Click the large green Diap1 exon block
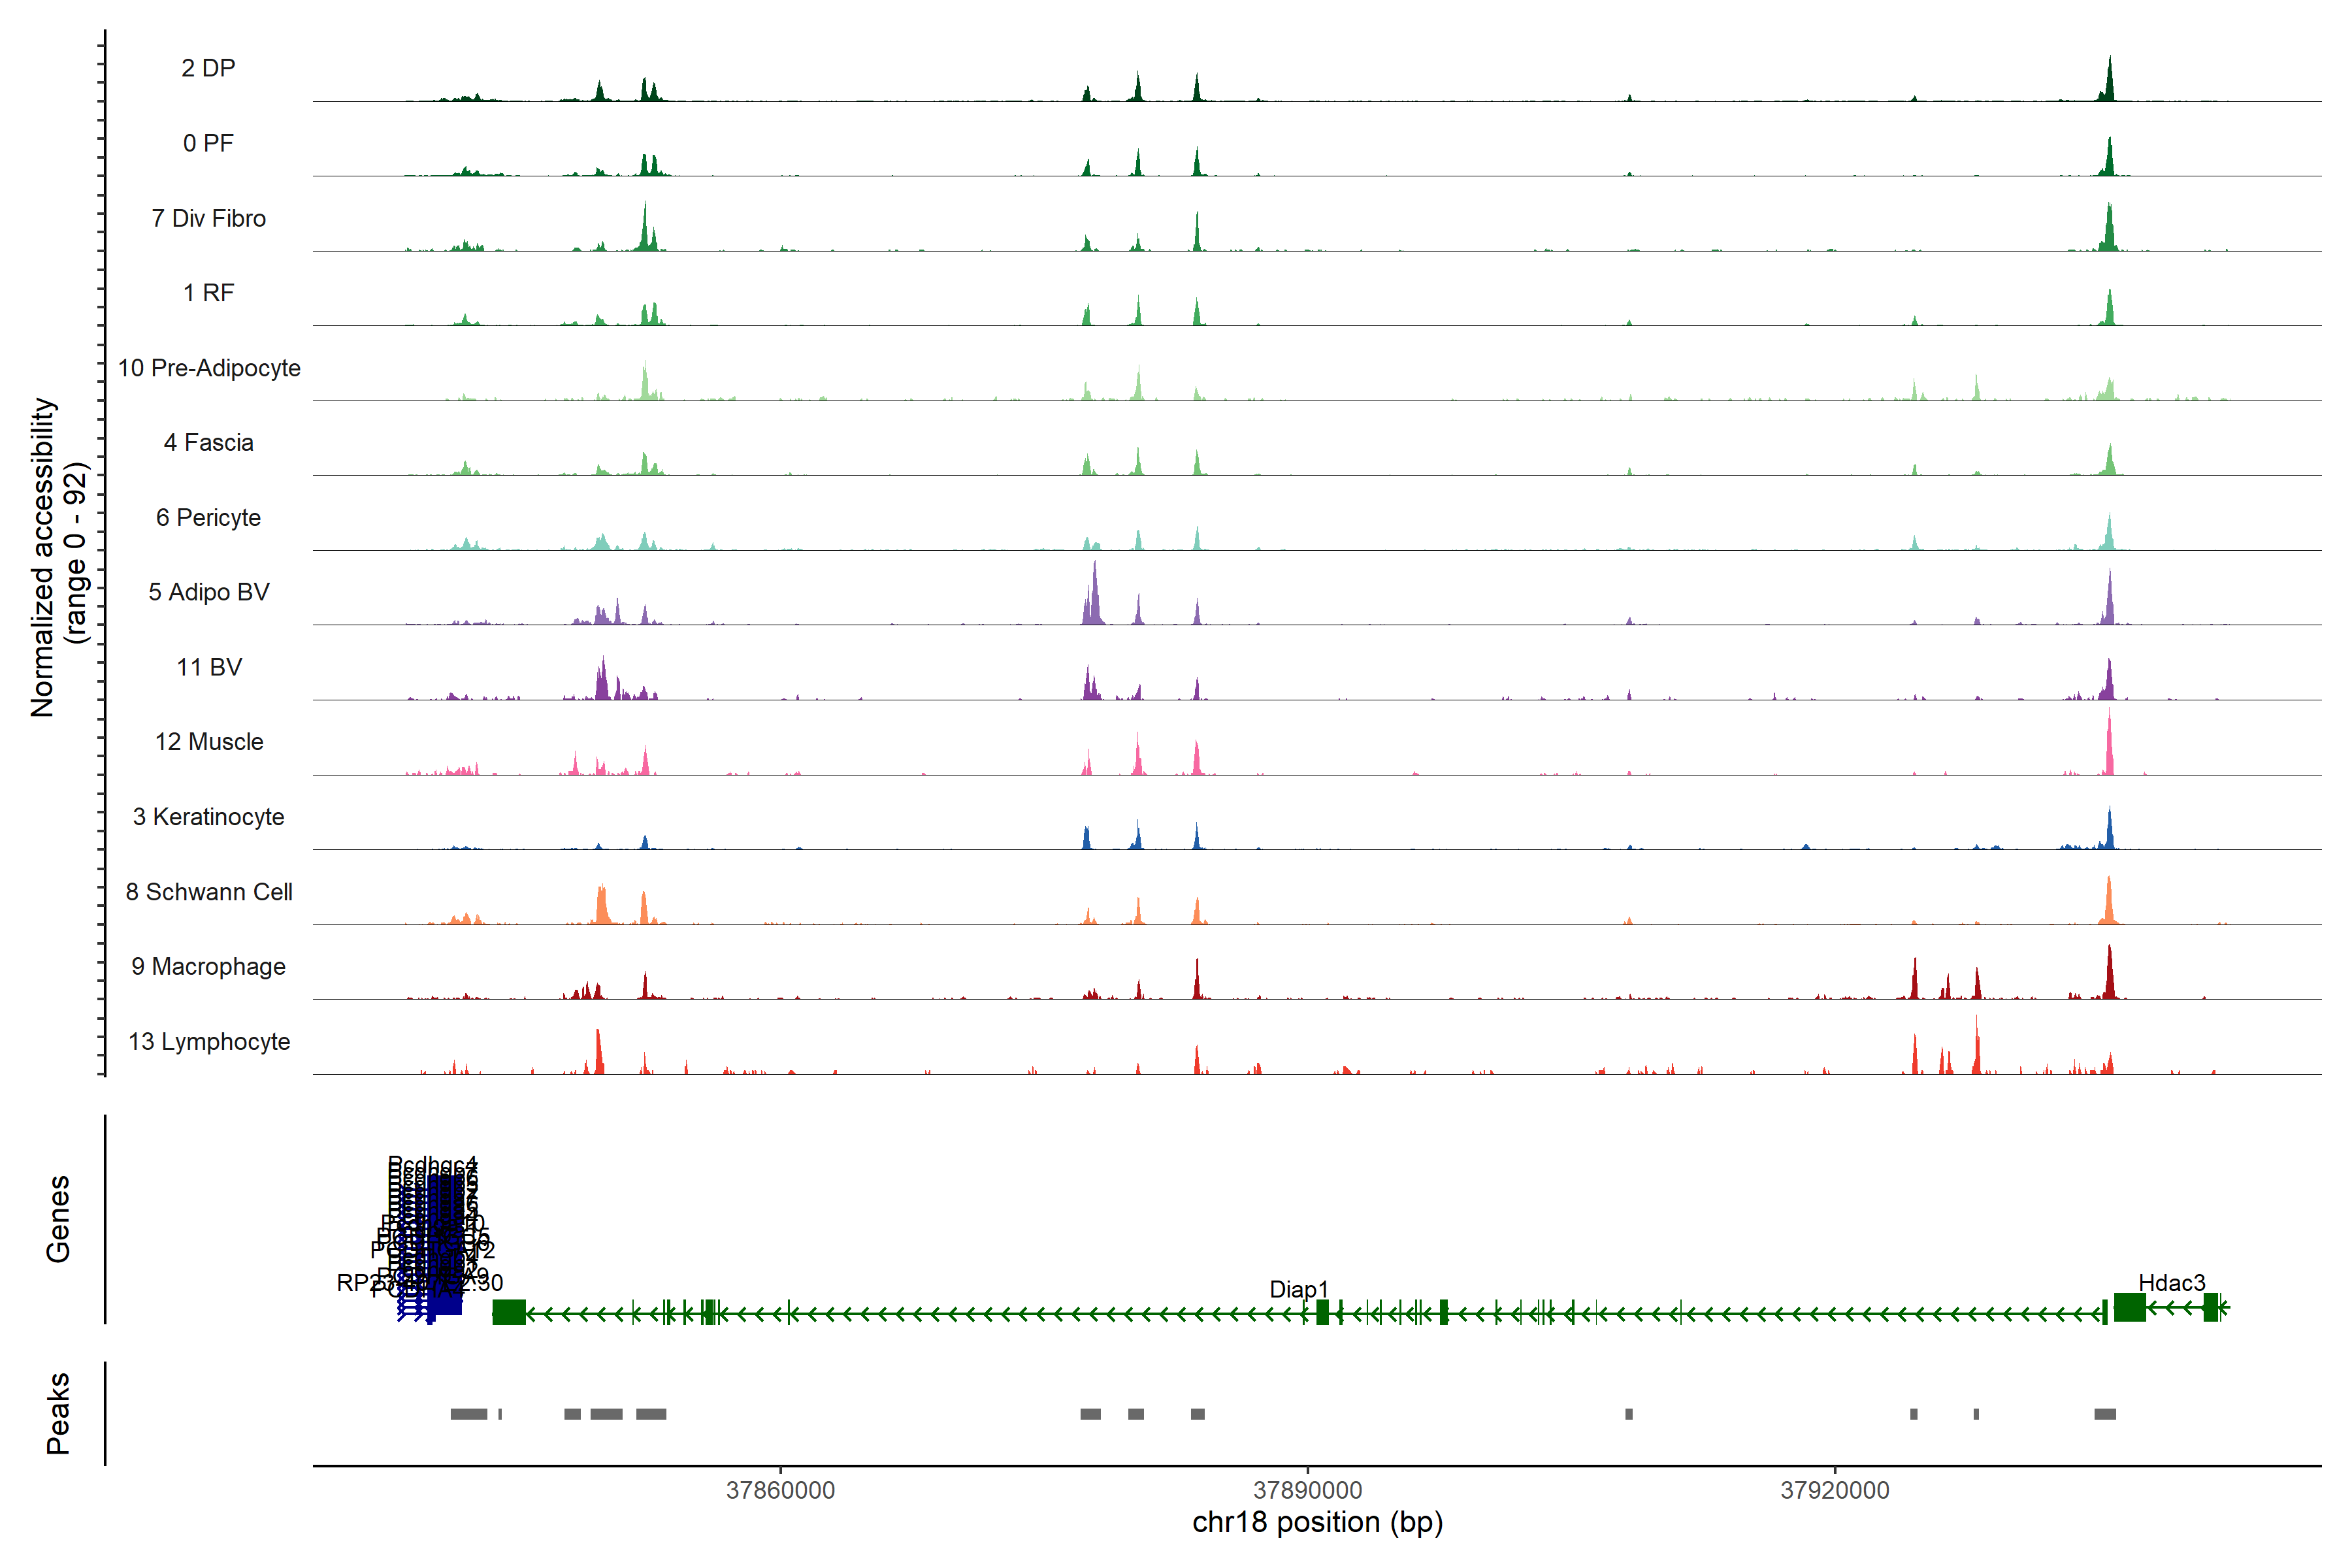2352x1568 pixels. [509, 1312]
